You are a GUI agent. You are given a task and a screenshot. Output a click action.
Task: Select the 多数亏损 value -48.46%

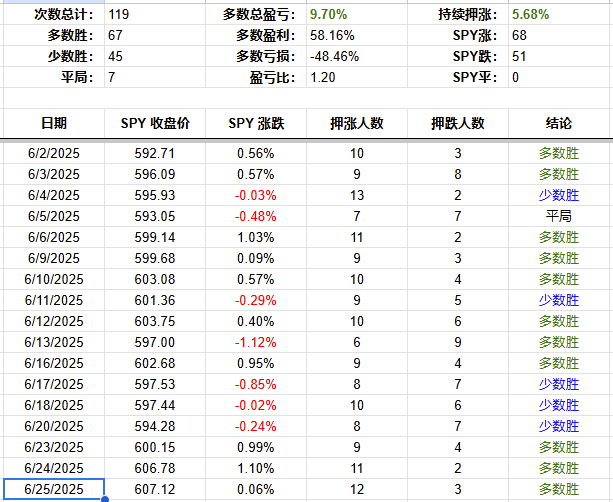tap(333, 56)
